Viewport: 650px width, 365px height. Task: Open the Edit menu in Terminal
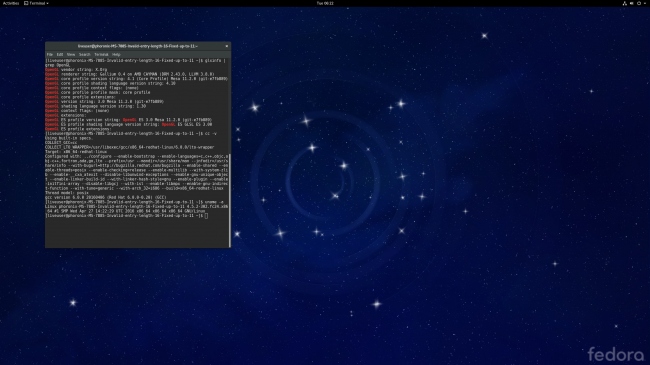pos(60,54)
